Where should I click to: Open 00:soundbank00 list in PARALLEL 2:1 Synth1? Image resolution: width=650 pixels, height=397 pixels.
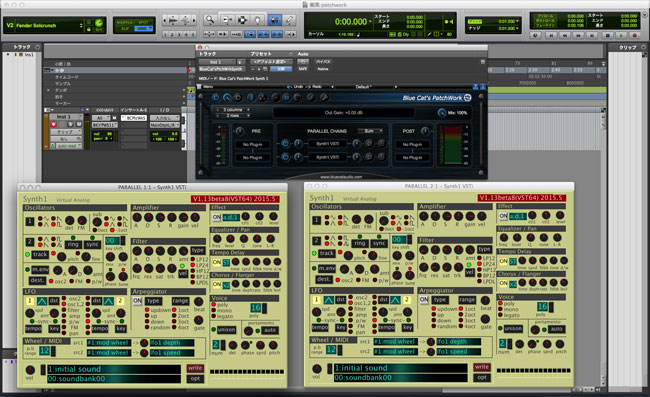[400, 378]
